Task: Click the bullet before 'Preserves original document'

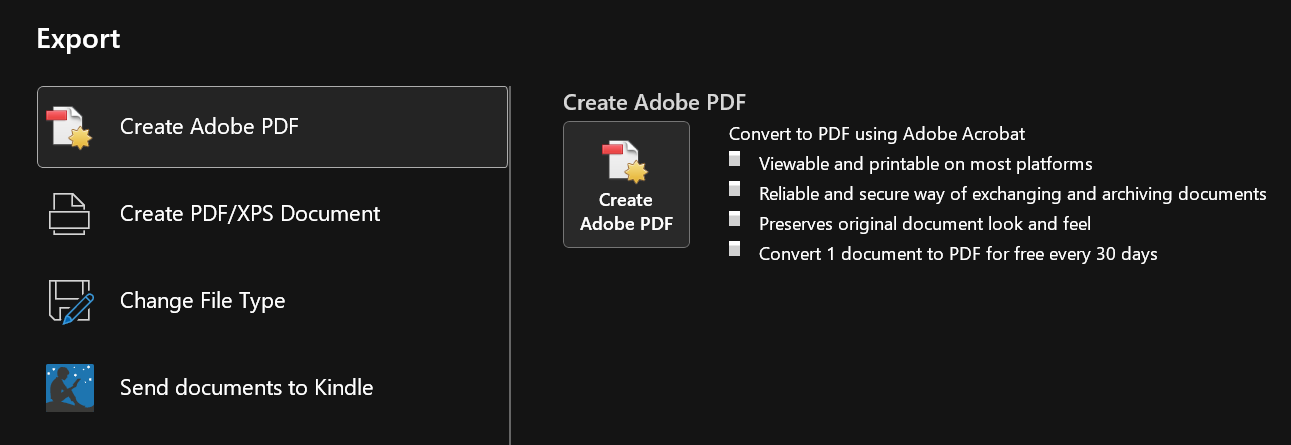Action: pos(735,219)
